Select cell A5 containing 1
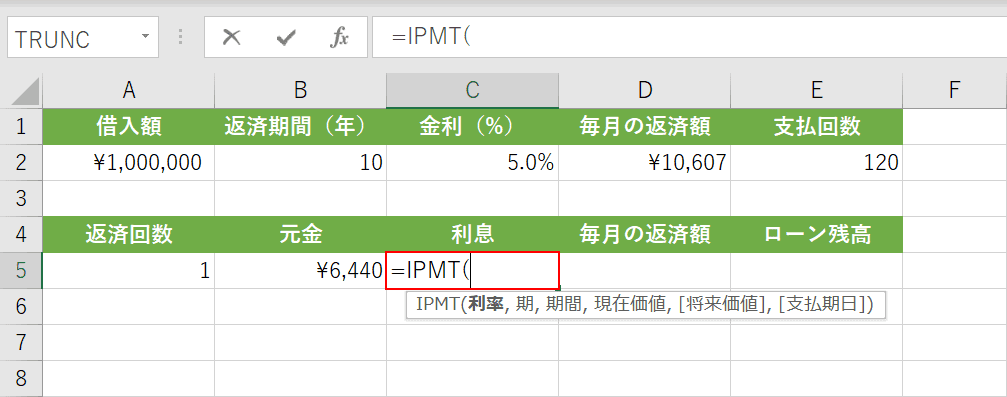Viewport: 1007px width, 397px height. click(x=128, y=270)
